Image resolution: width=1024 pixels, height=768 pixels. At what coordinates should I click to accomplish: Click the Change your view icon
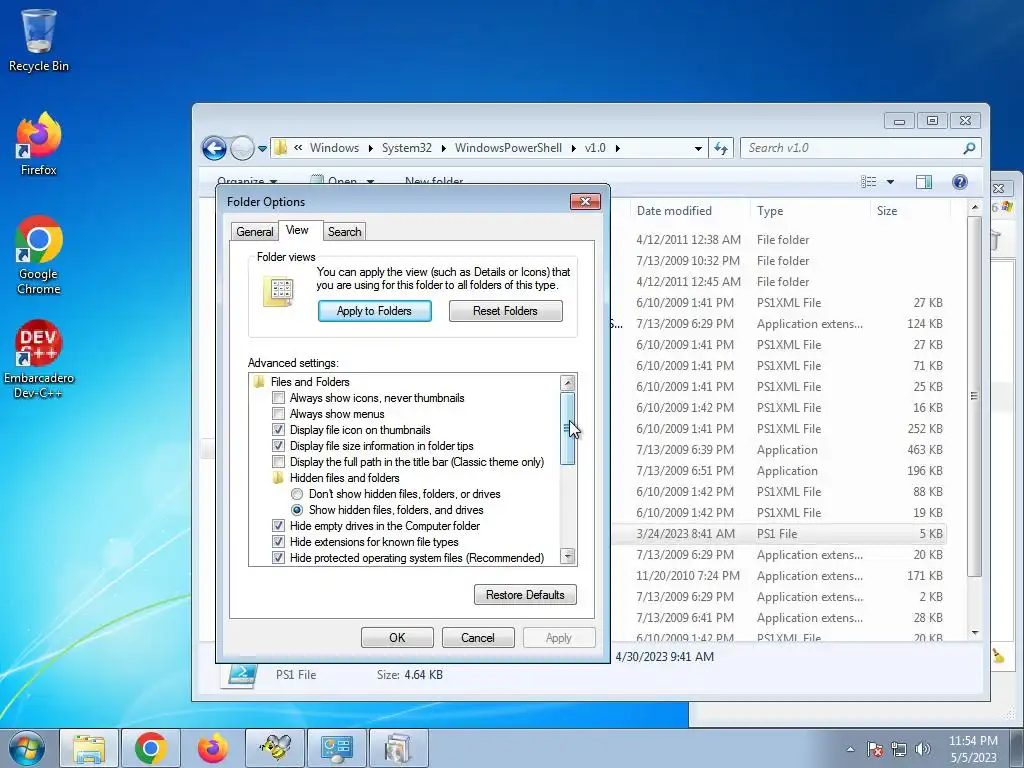(869, 182)
